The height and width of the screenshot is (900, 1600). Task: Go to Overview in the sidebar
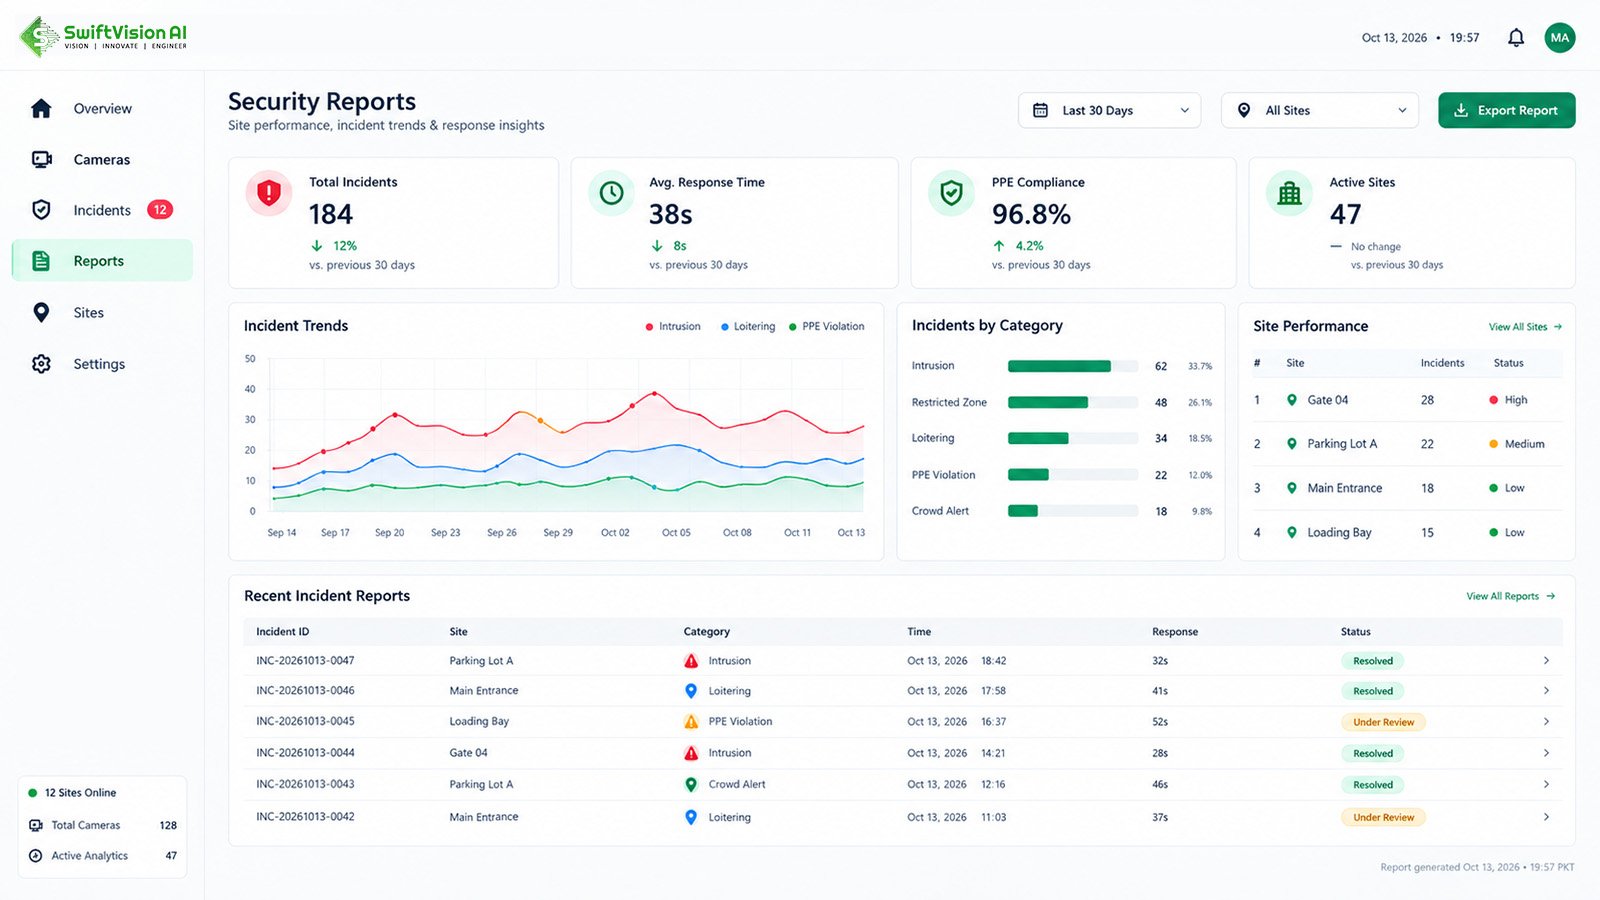pyautogui.click(x=102, y=108)
